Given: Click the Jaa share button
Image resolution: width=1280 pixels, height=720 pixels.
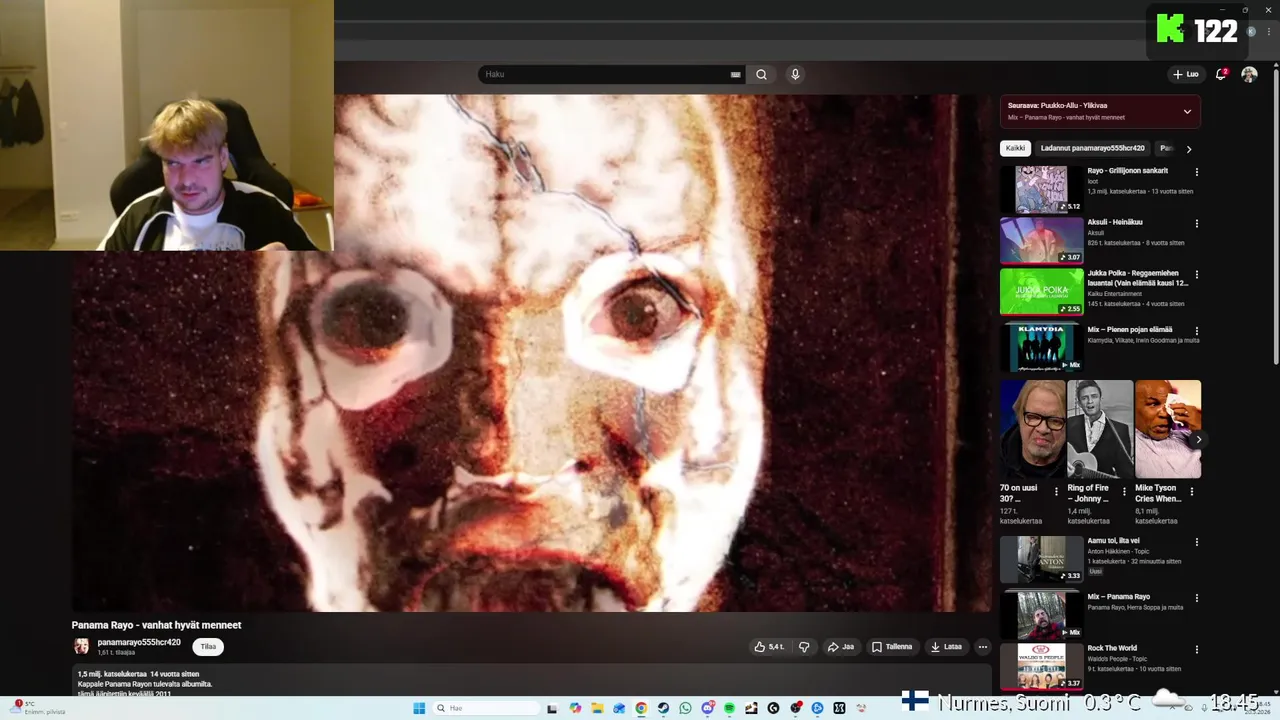Looking at the screenshot, I should tap(840, 647).
